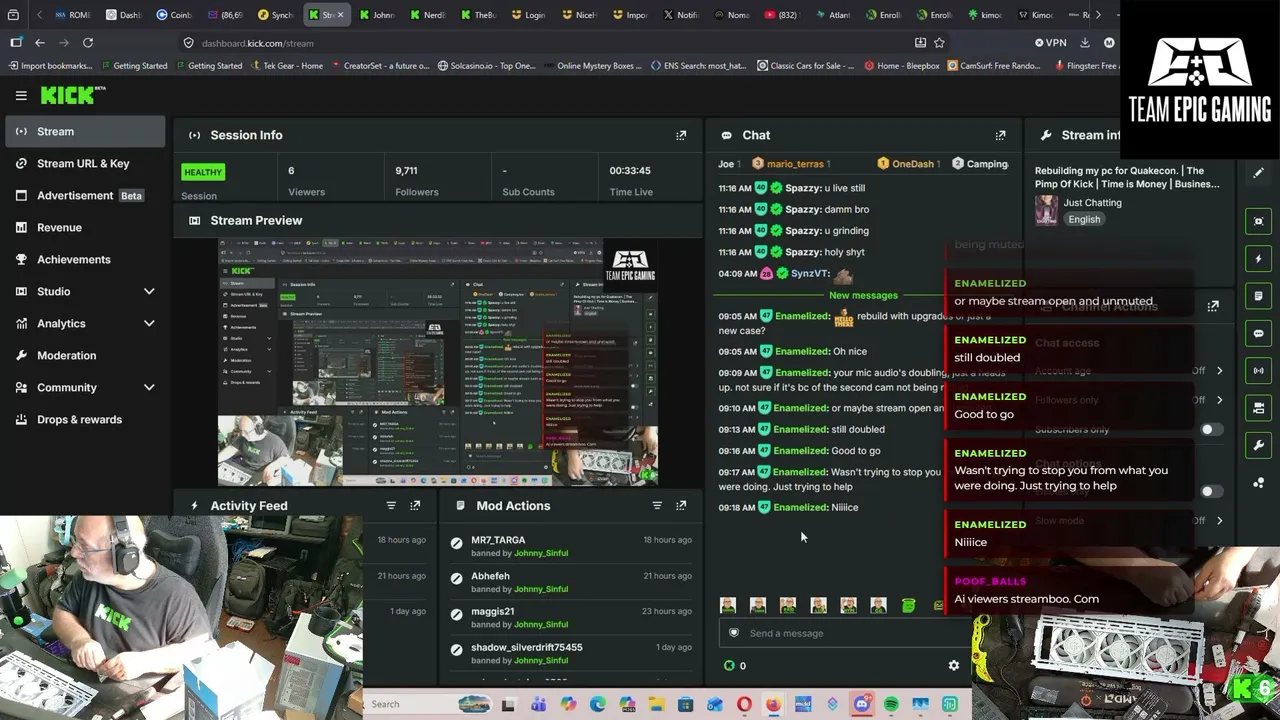Edit stream info with the pencil icon
This screenshot has width=1280, height=720.
click(1258, 173)
